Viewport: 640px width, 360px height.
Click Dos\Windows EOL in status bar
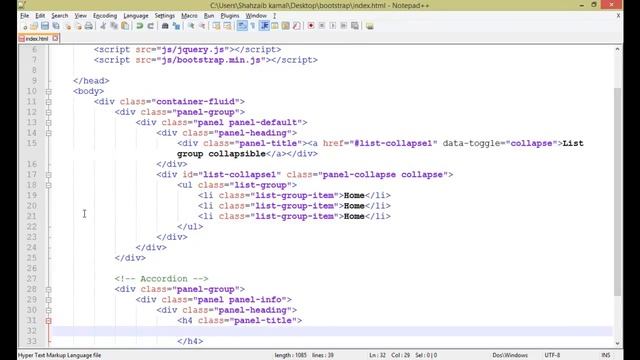tap(510, 355)
